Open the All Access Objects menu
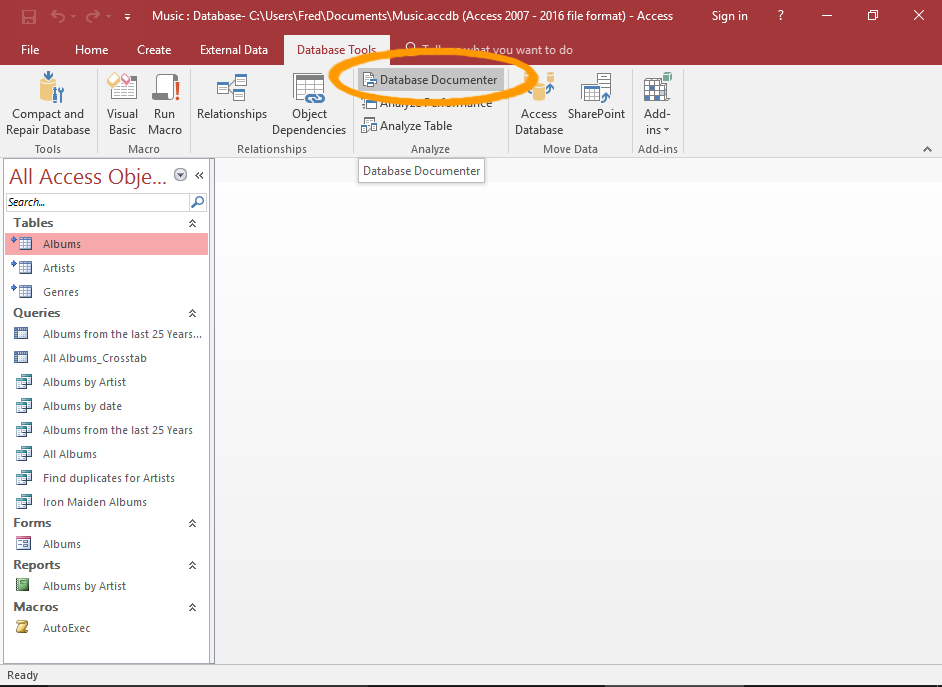This screenshot has height=687, width=942. (x=180, y=174)
